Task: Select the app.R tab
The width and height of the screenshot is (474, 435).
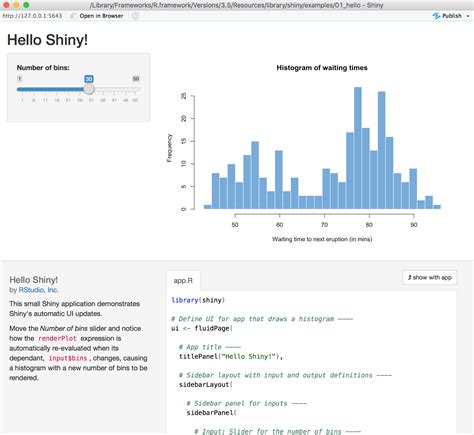Action: coord(183,281)
